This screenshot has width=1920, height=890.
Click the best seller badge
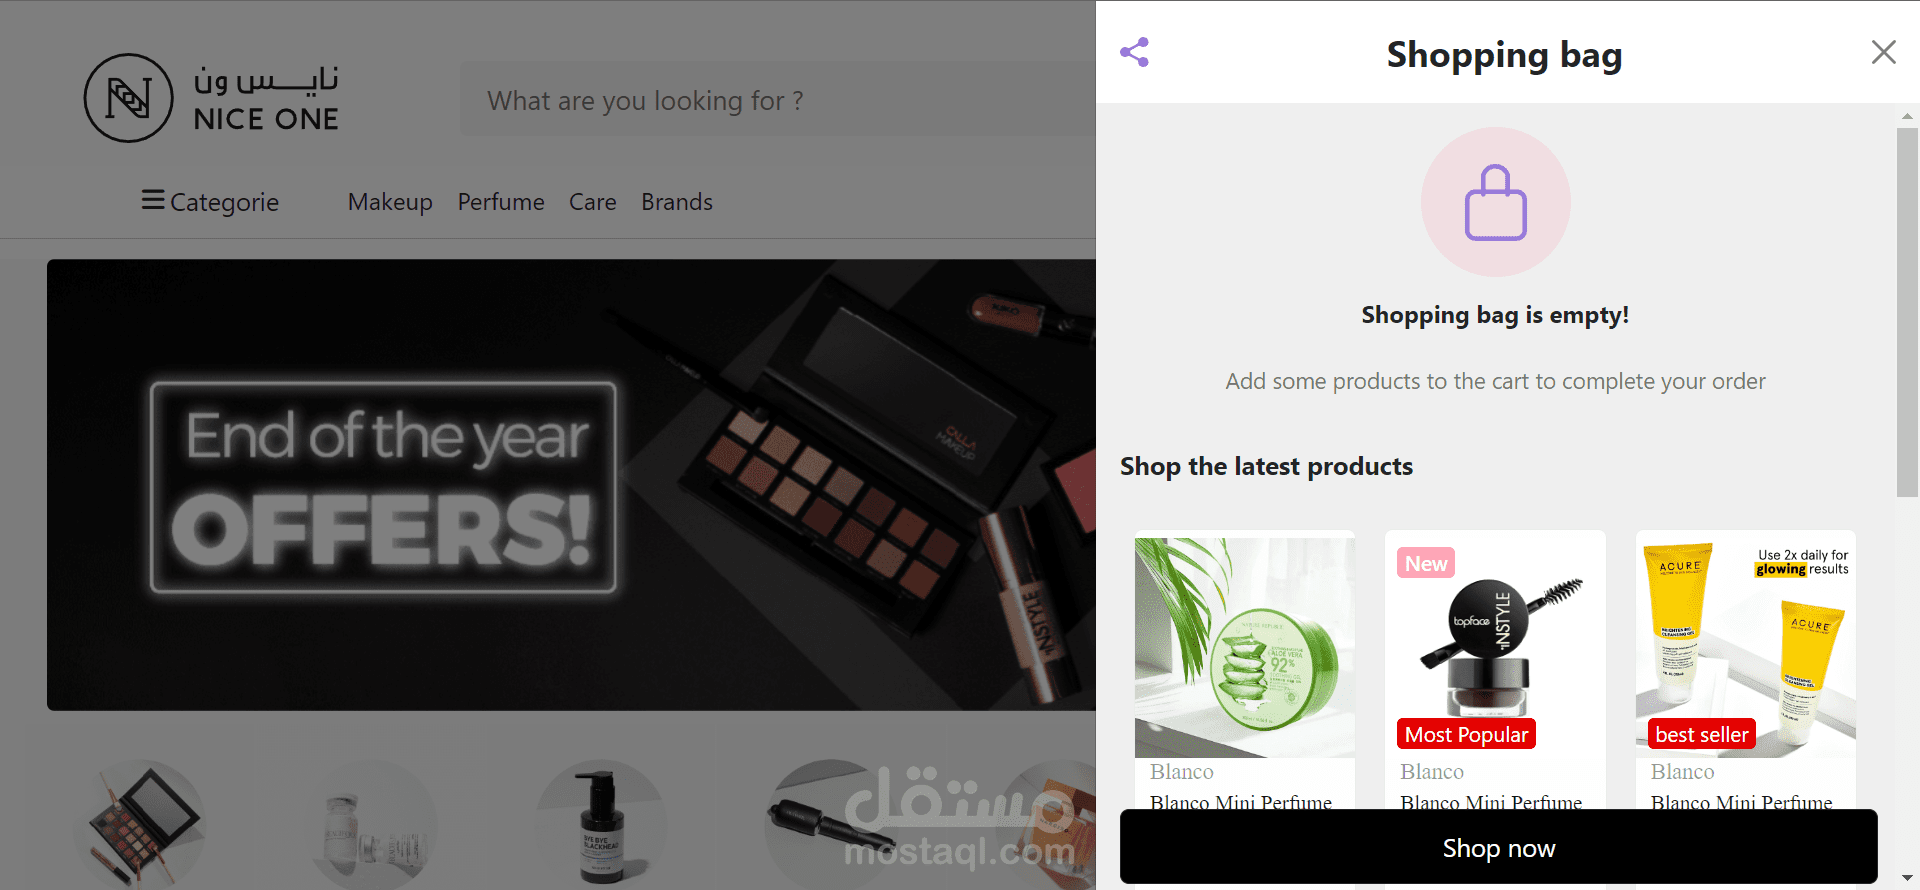(1701, 734)
